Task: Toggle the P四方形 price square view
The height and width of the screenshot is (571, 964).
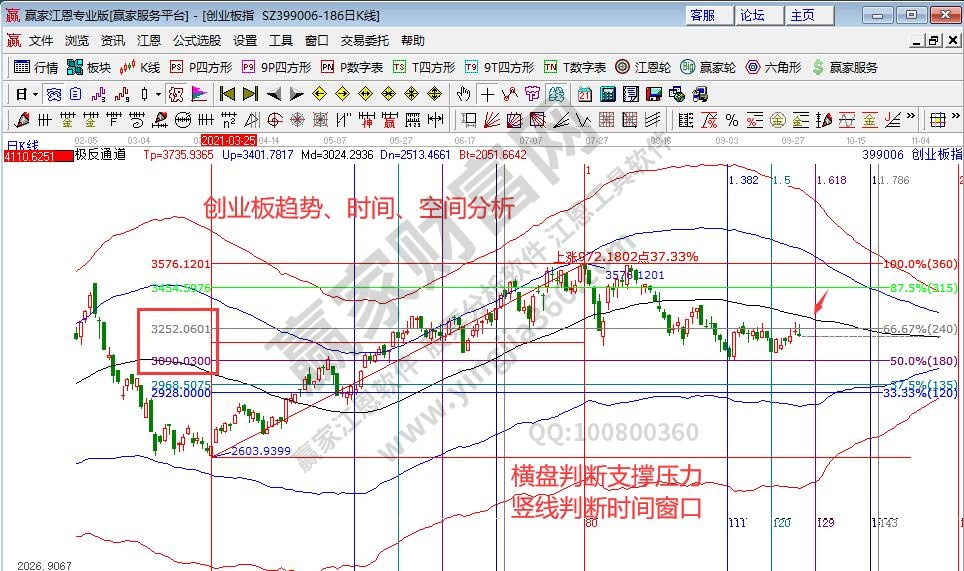Action: click(x=201, y=67)
